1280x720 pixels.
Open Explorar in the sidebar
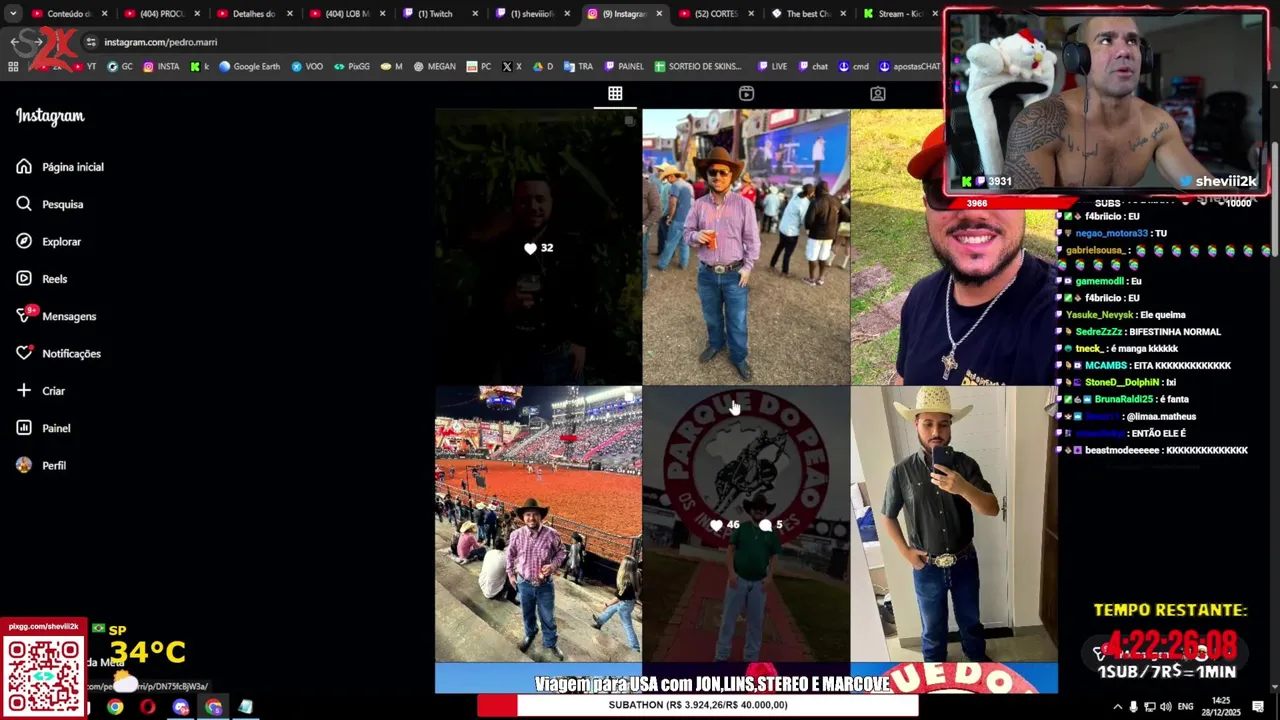click(x=49, y=241)
